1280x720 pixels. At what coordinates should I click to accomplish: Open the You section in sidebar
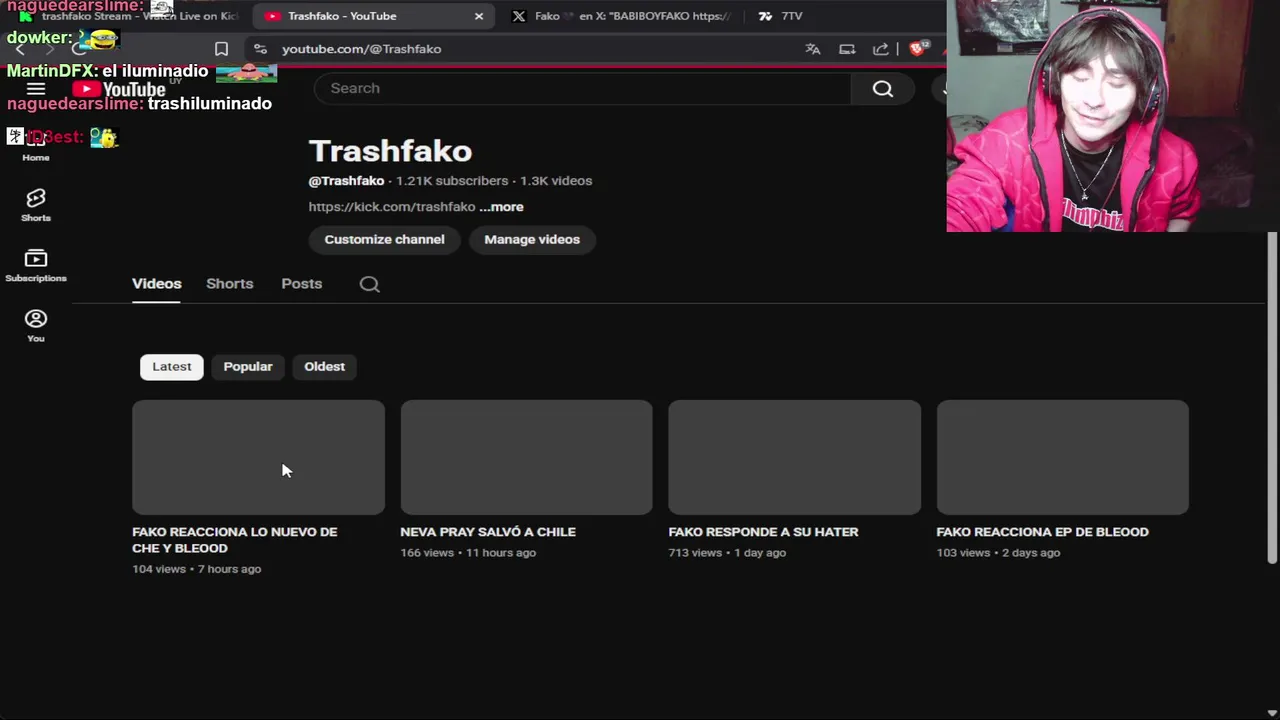click(x=36, y=326)
